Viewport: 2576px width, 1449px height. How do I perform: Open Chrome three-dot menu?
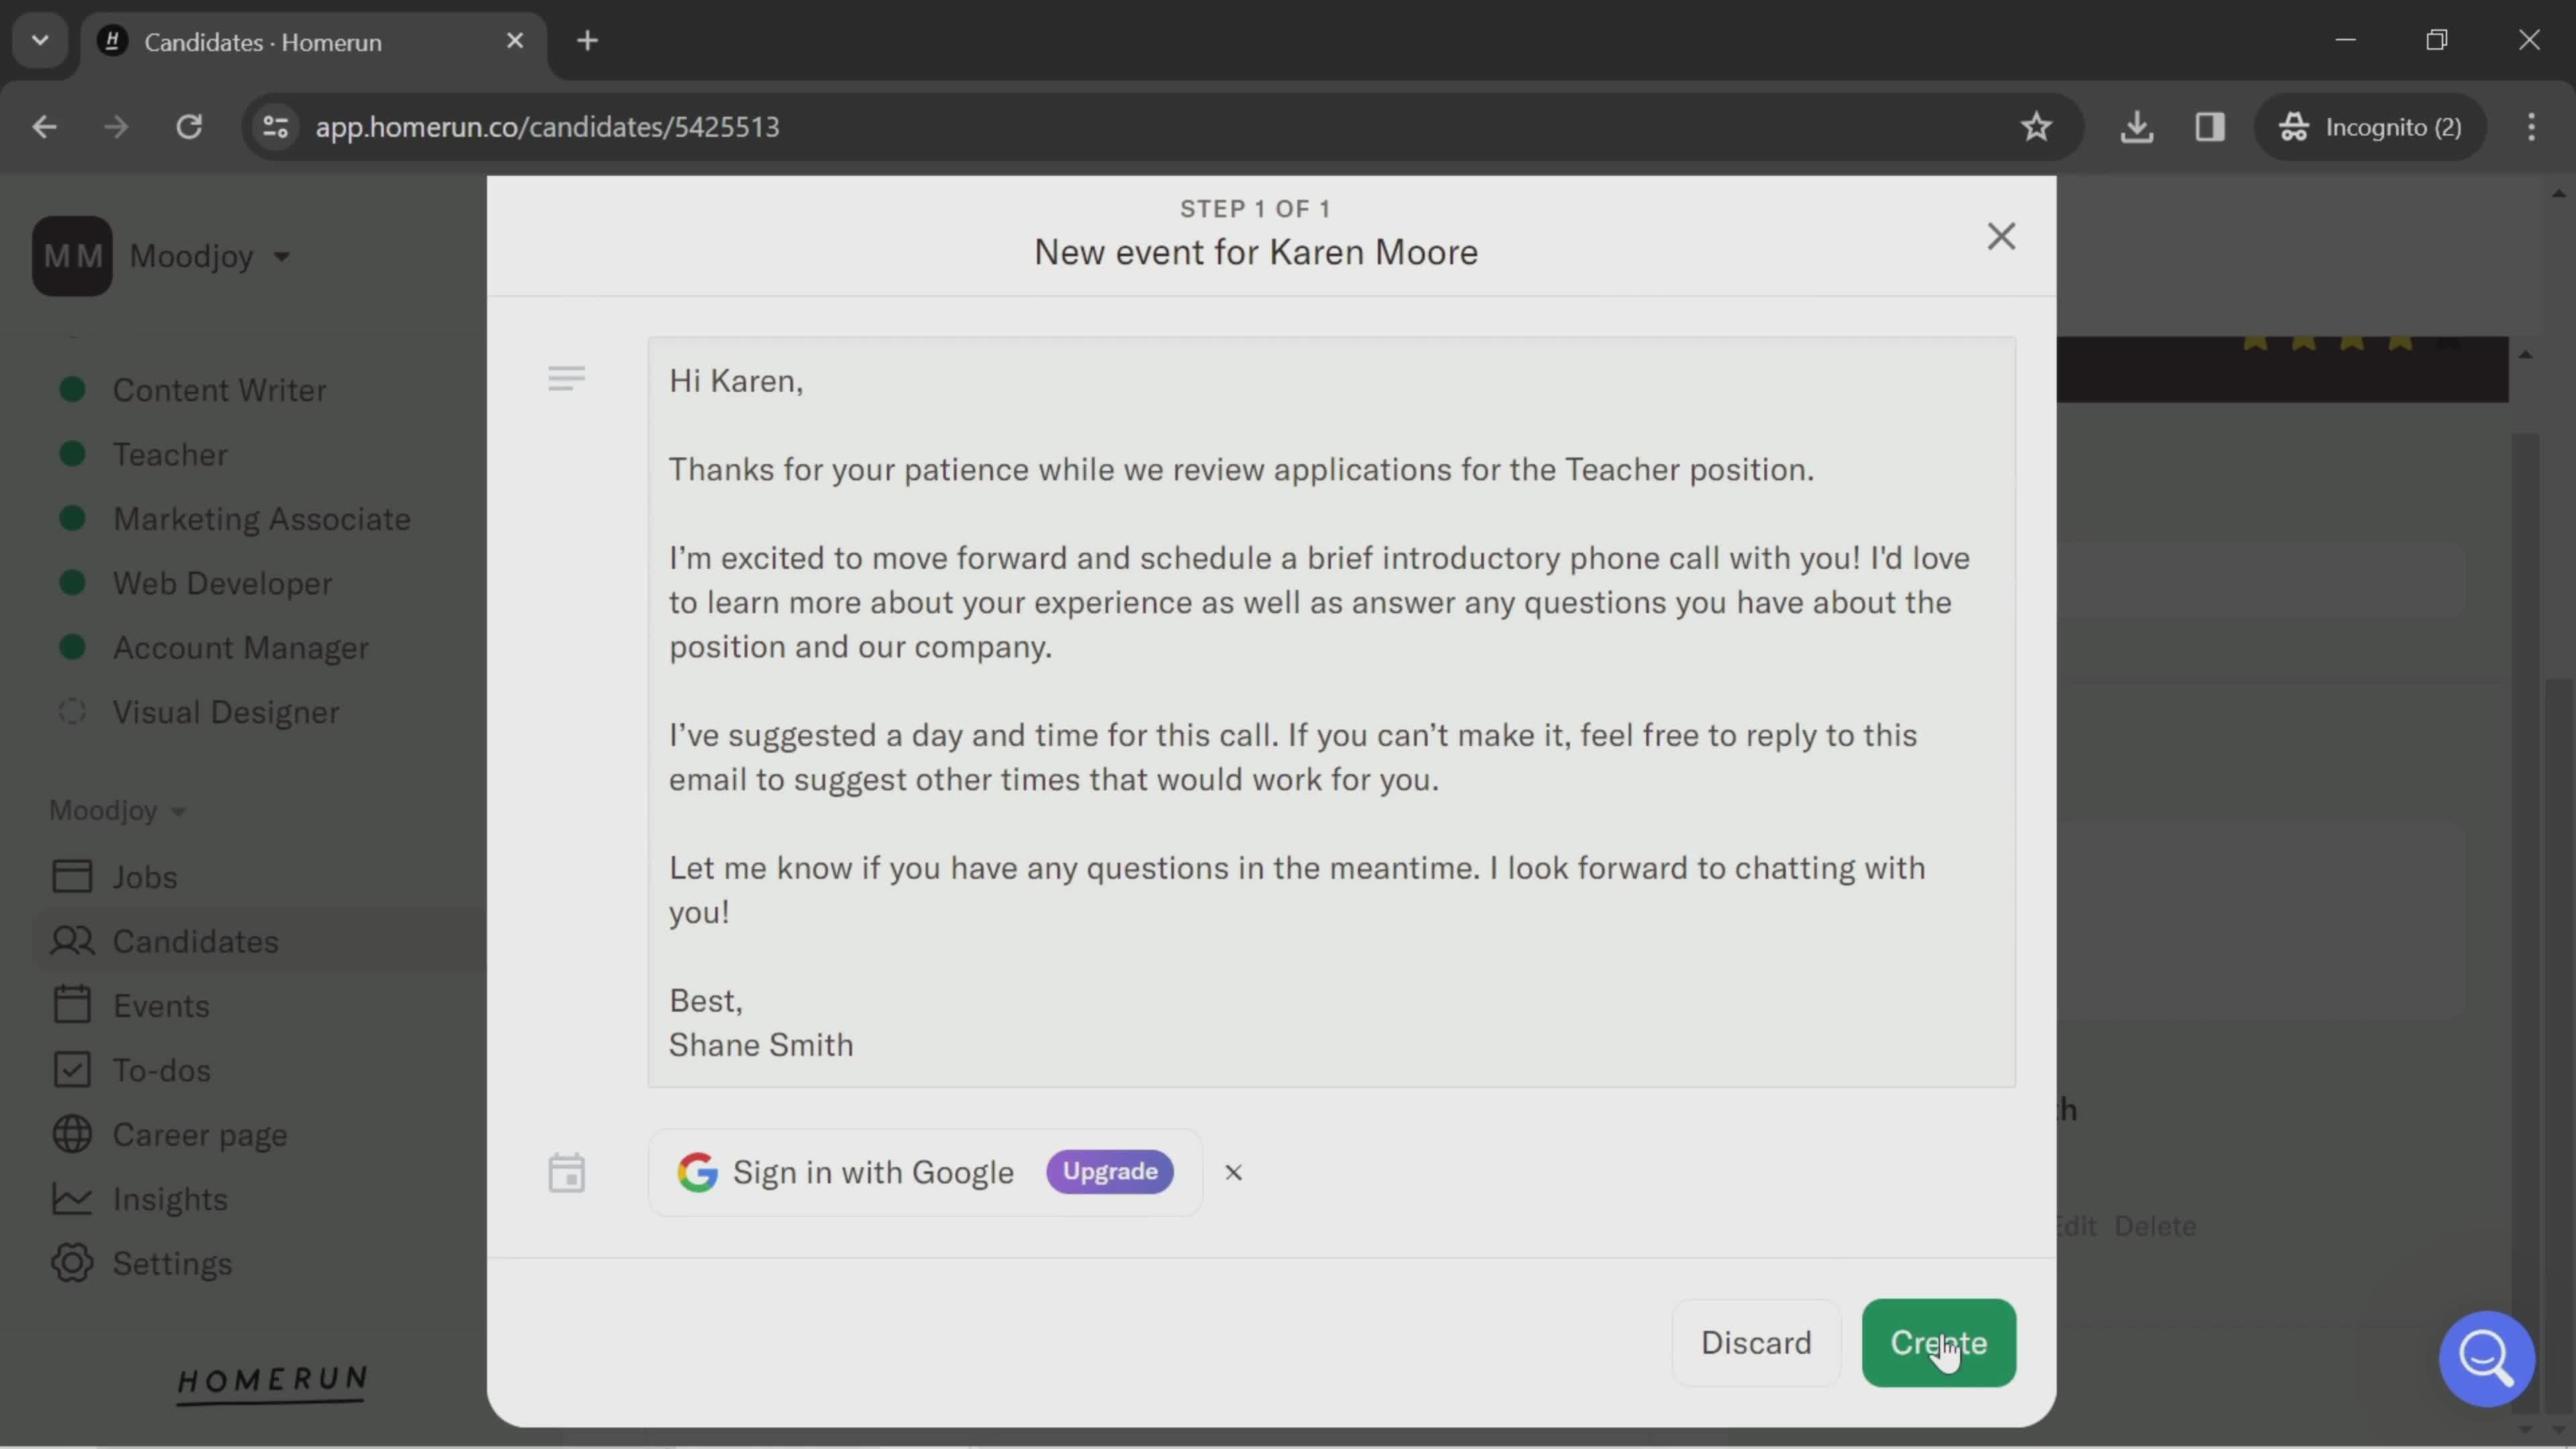pyautogui.click(x=2531, y=127)
